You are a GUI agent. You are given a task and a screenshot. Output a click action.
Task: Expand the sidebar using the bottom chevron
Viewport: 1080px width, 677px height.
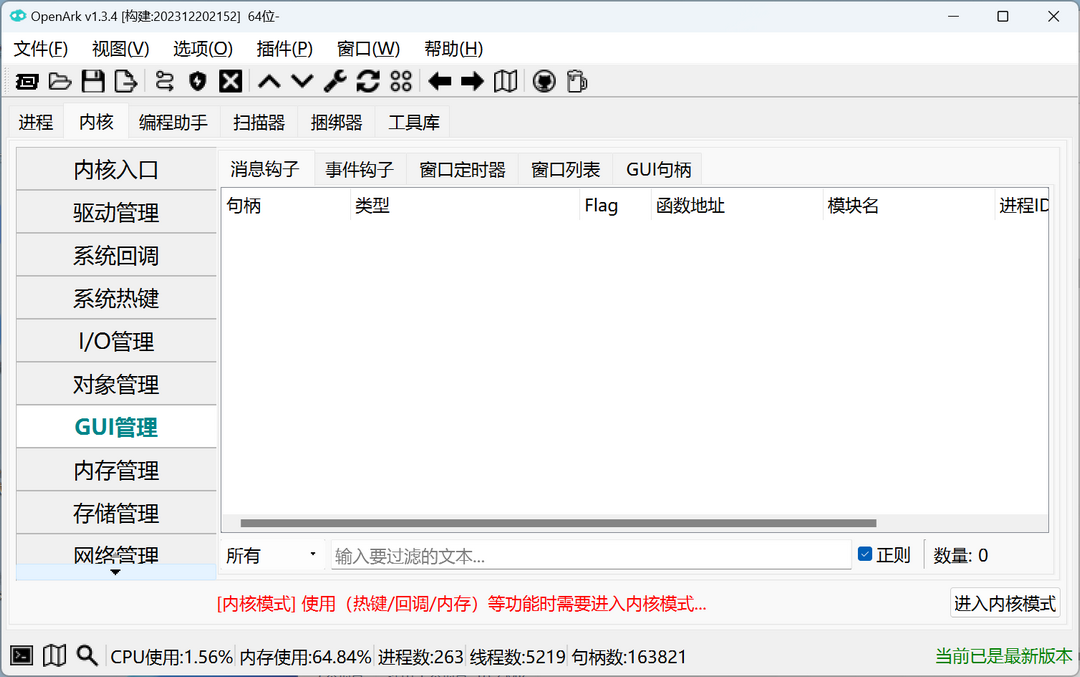[115, 571]
